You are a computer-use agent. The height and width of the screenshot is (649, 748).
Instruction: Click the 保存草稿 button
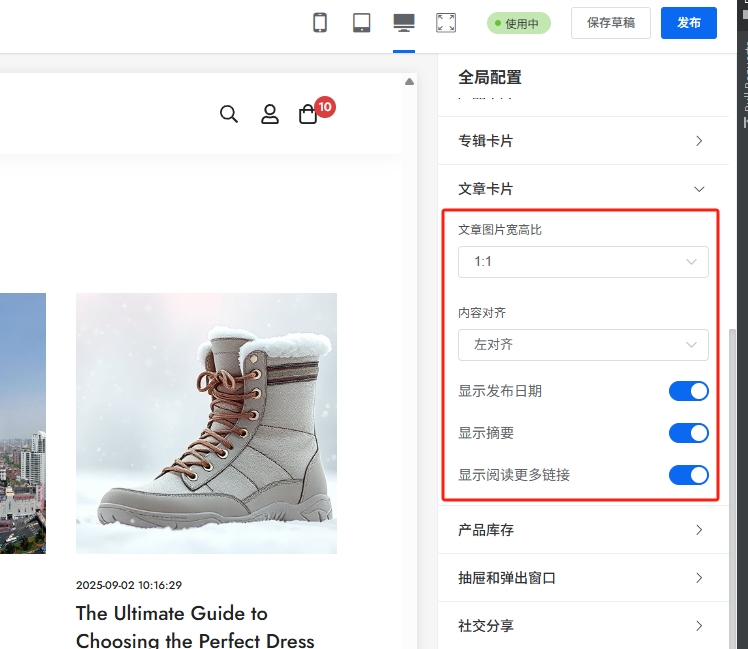point(611,23)
